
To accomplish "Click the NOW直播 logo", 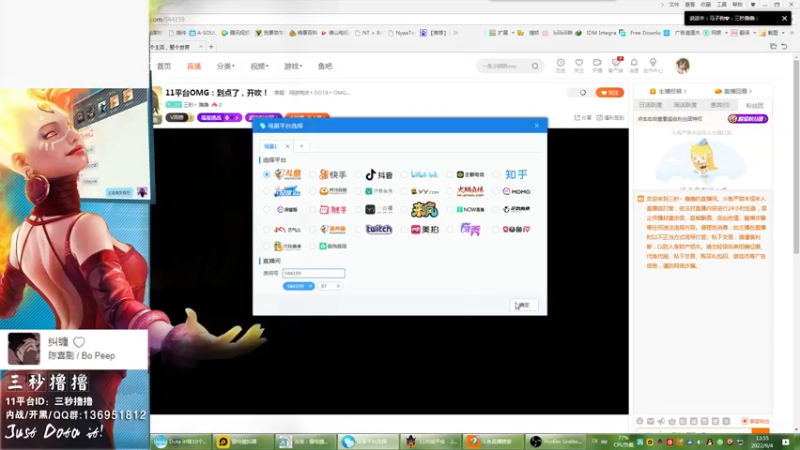I will click(470, 209).
